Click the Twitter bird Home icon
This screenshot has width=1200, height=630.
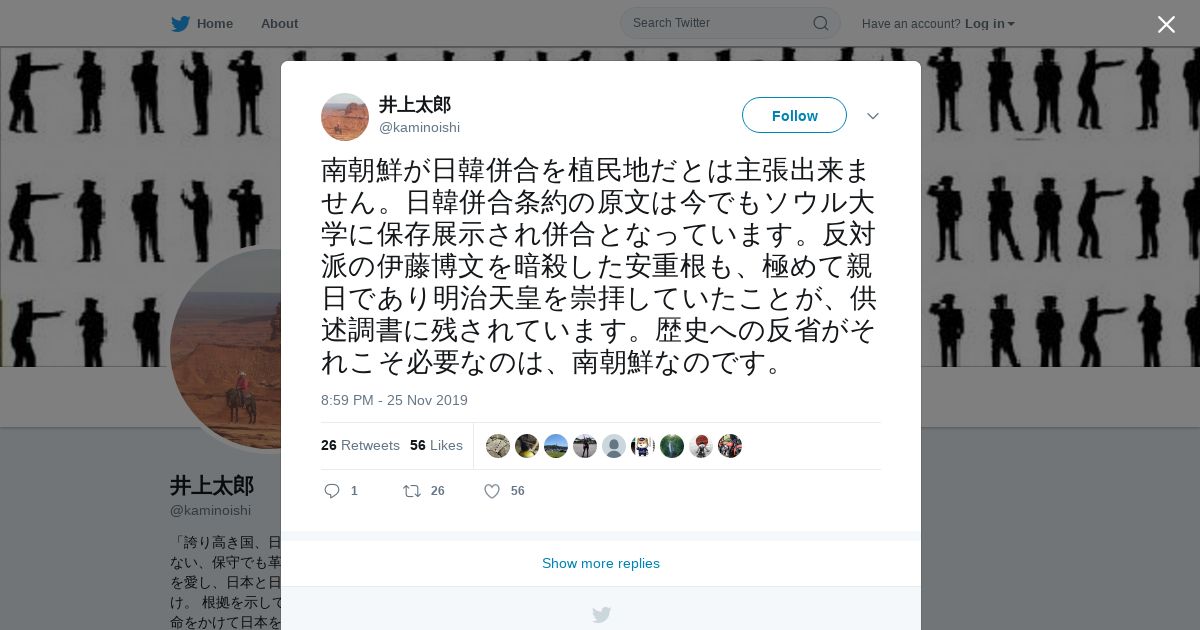180,24
